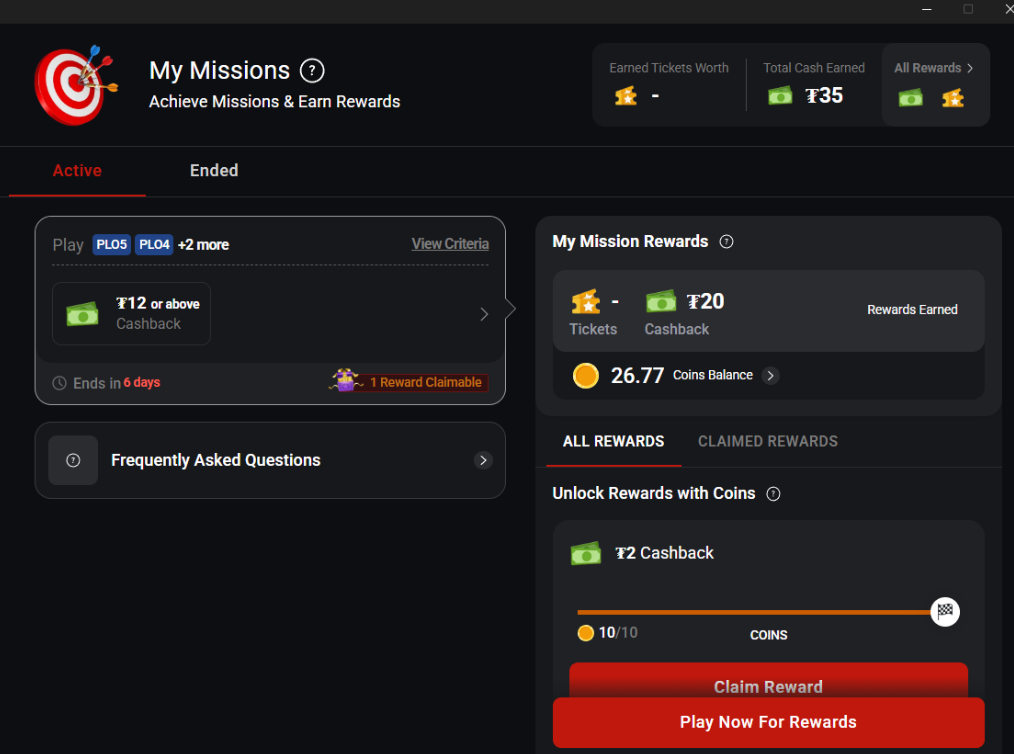The width and height of the screenshot is (1014, 754).
Task: Switch to the Active tab
Action: tap(77, 171)
